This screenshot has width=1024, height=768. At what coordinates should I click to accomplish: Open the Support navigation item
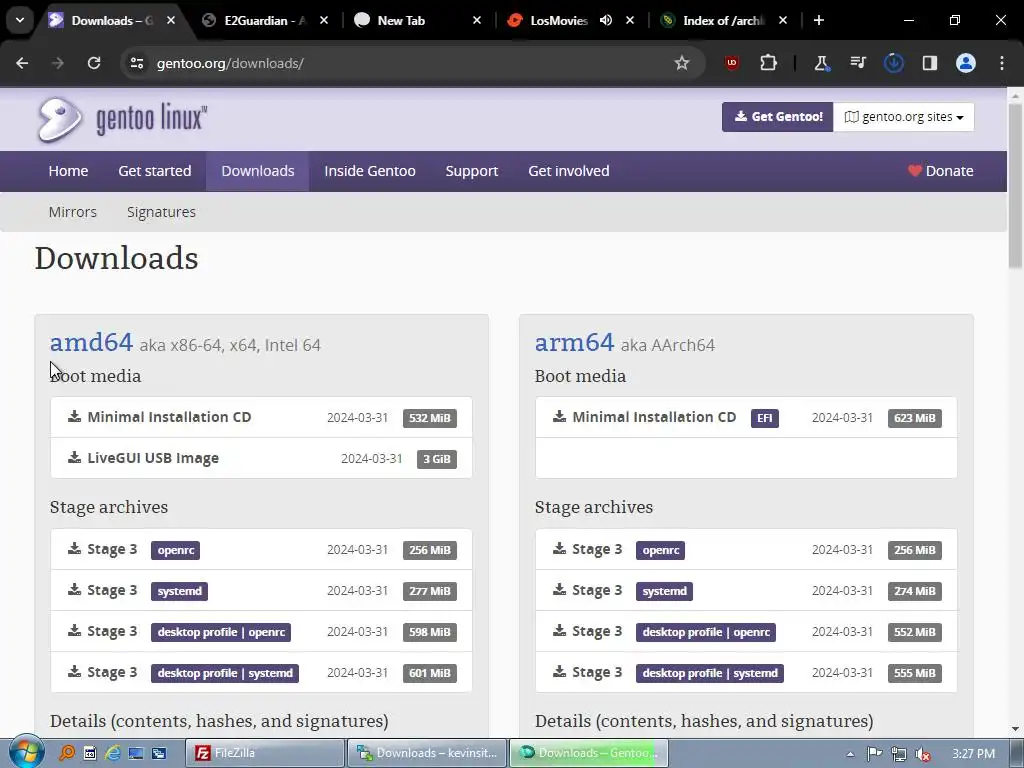[x=472, y=171]
